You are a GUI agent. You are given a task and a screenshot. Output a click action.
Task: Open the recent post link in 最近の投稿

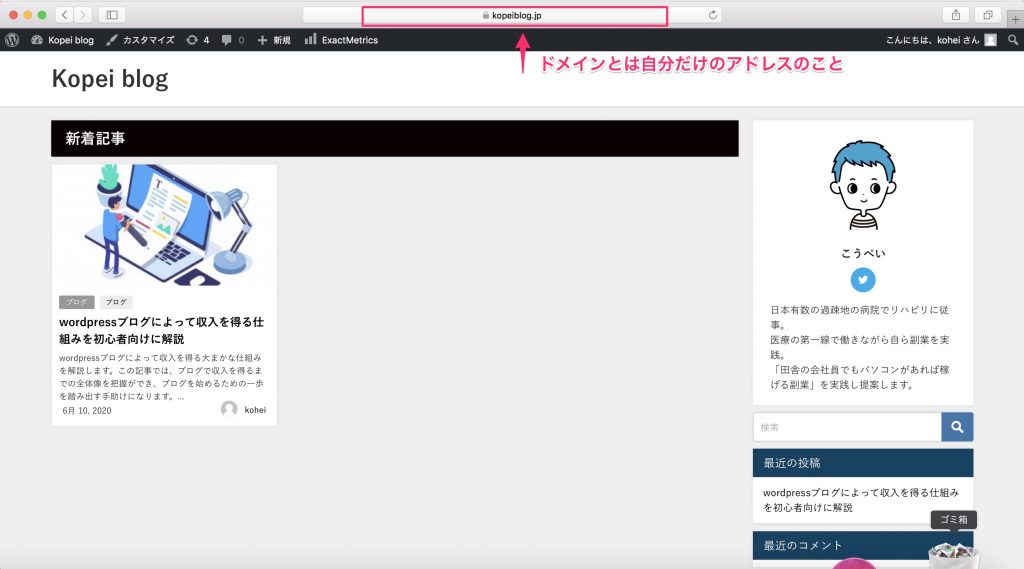click(x=860, y=500)
